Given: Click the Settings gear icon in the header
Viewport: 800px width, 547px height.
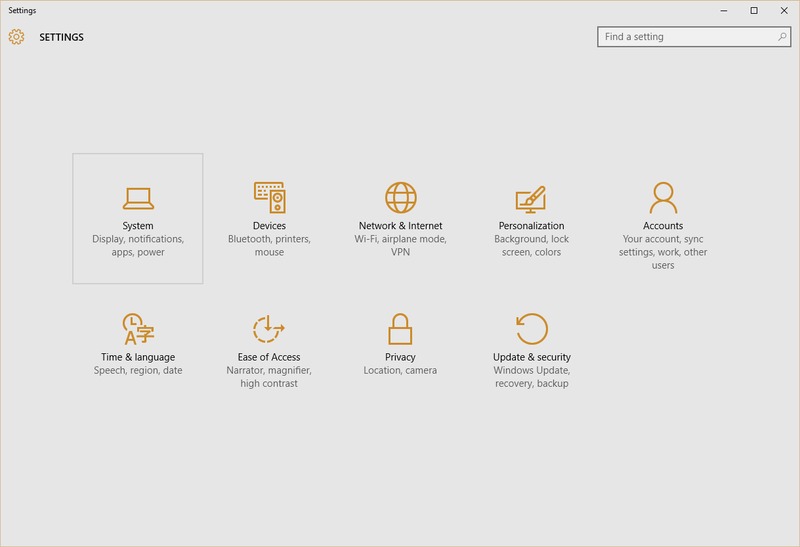Looking at the screenshot, I should tap(16, 37).
